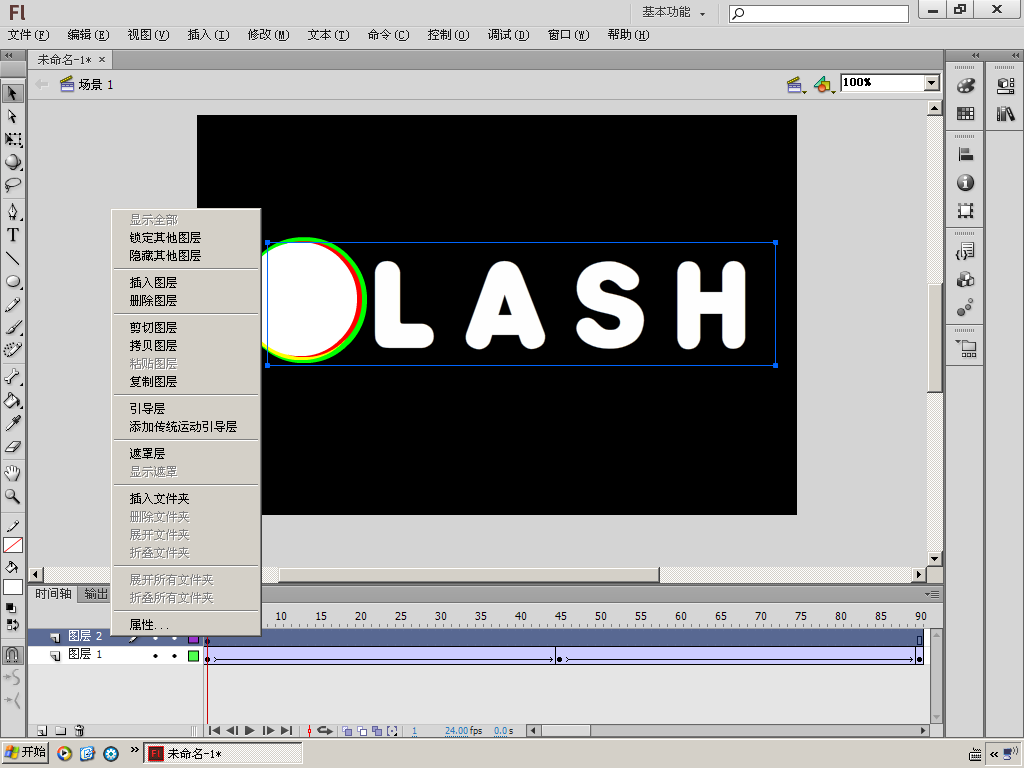This screenshot has width=1024, height=768.
Task: Open the Modify Onion Markers button
Action: [392, 731]
